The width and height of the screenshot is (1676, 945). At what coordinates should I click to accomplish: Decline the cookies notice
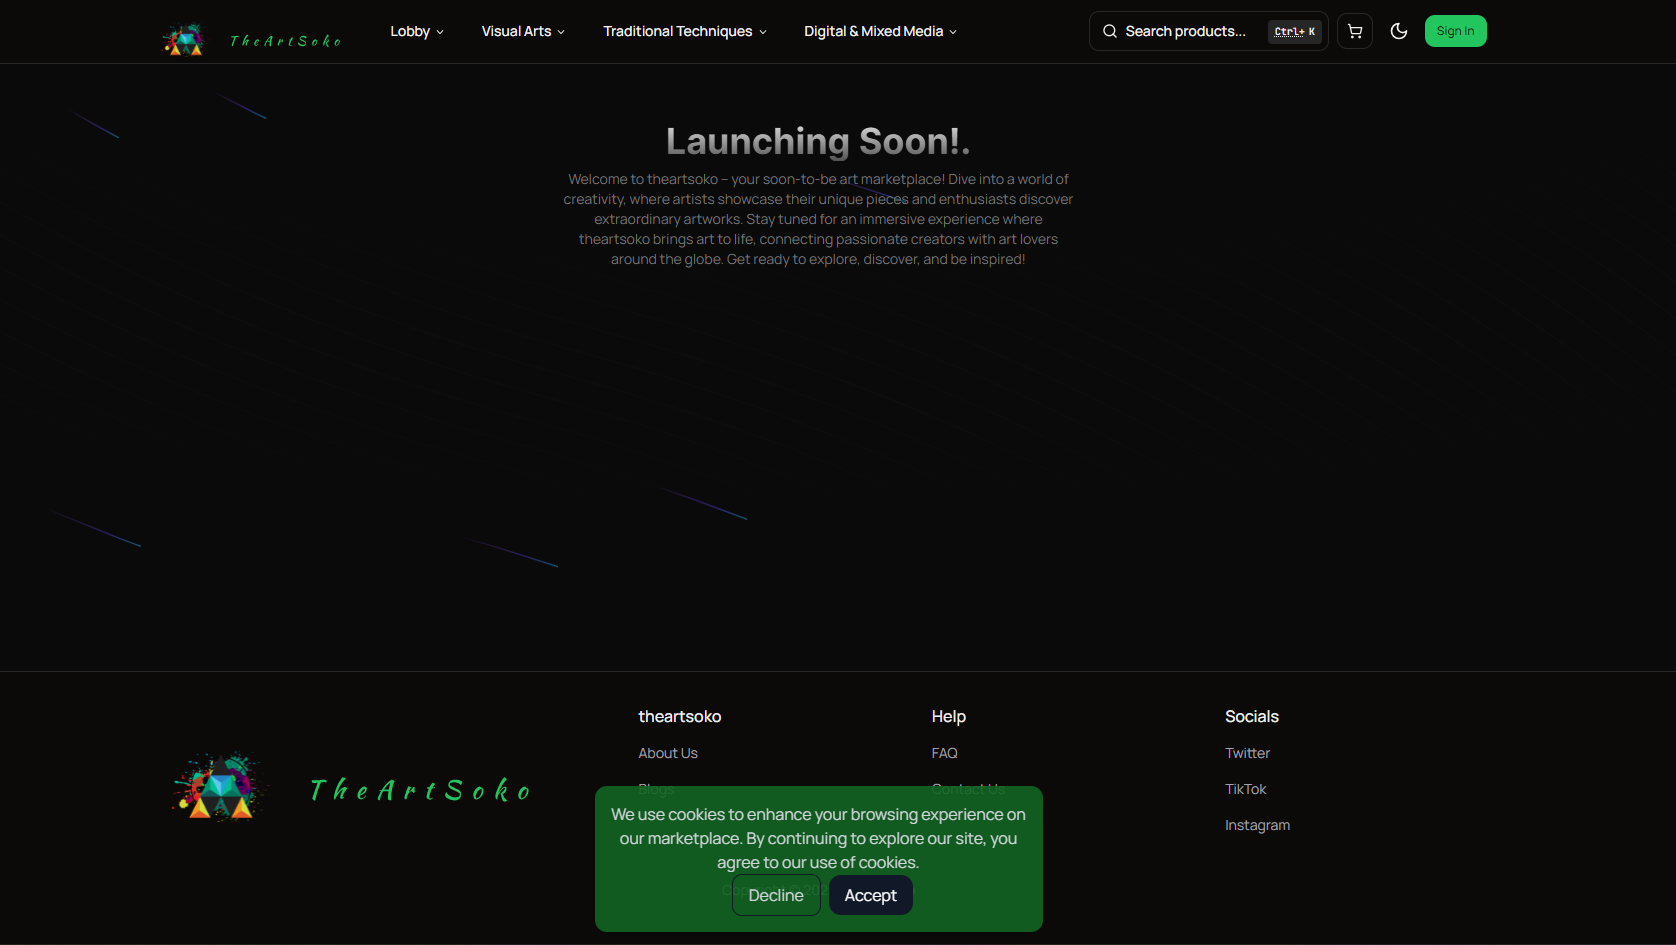775,895
